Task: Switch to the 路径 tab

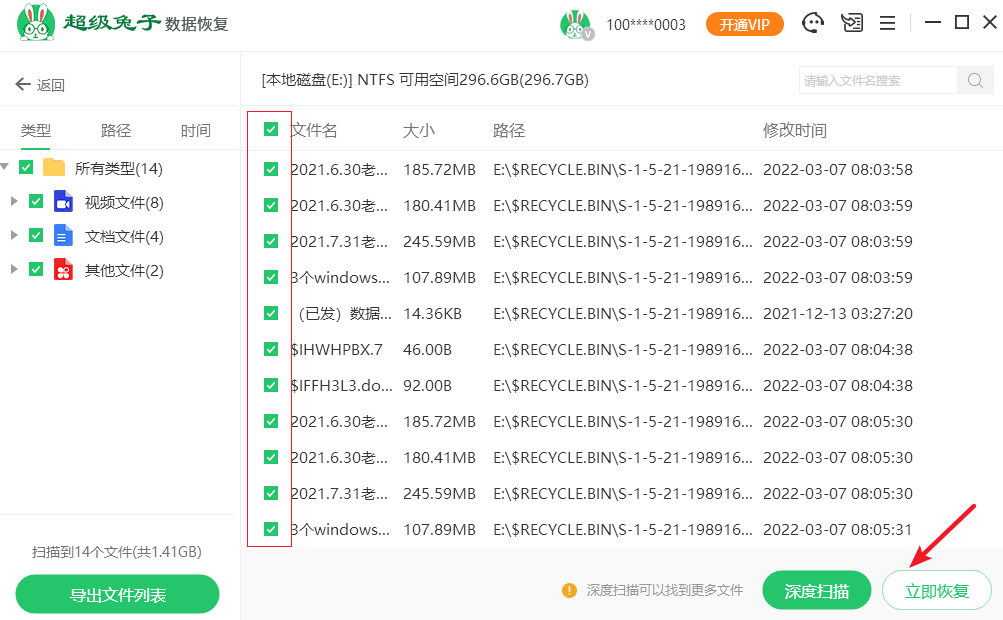Action: [x=116, y=131]
